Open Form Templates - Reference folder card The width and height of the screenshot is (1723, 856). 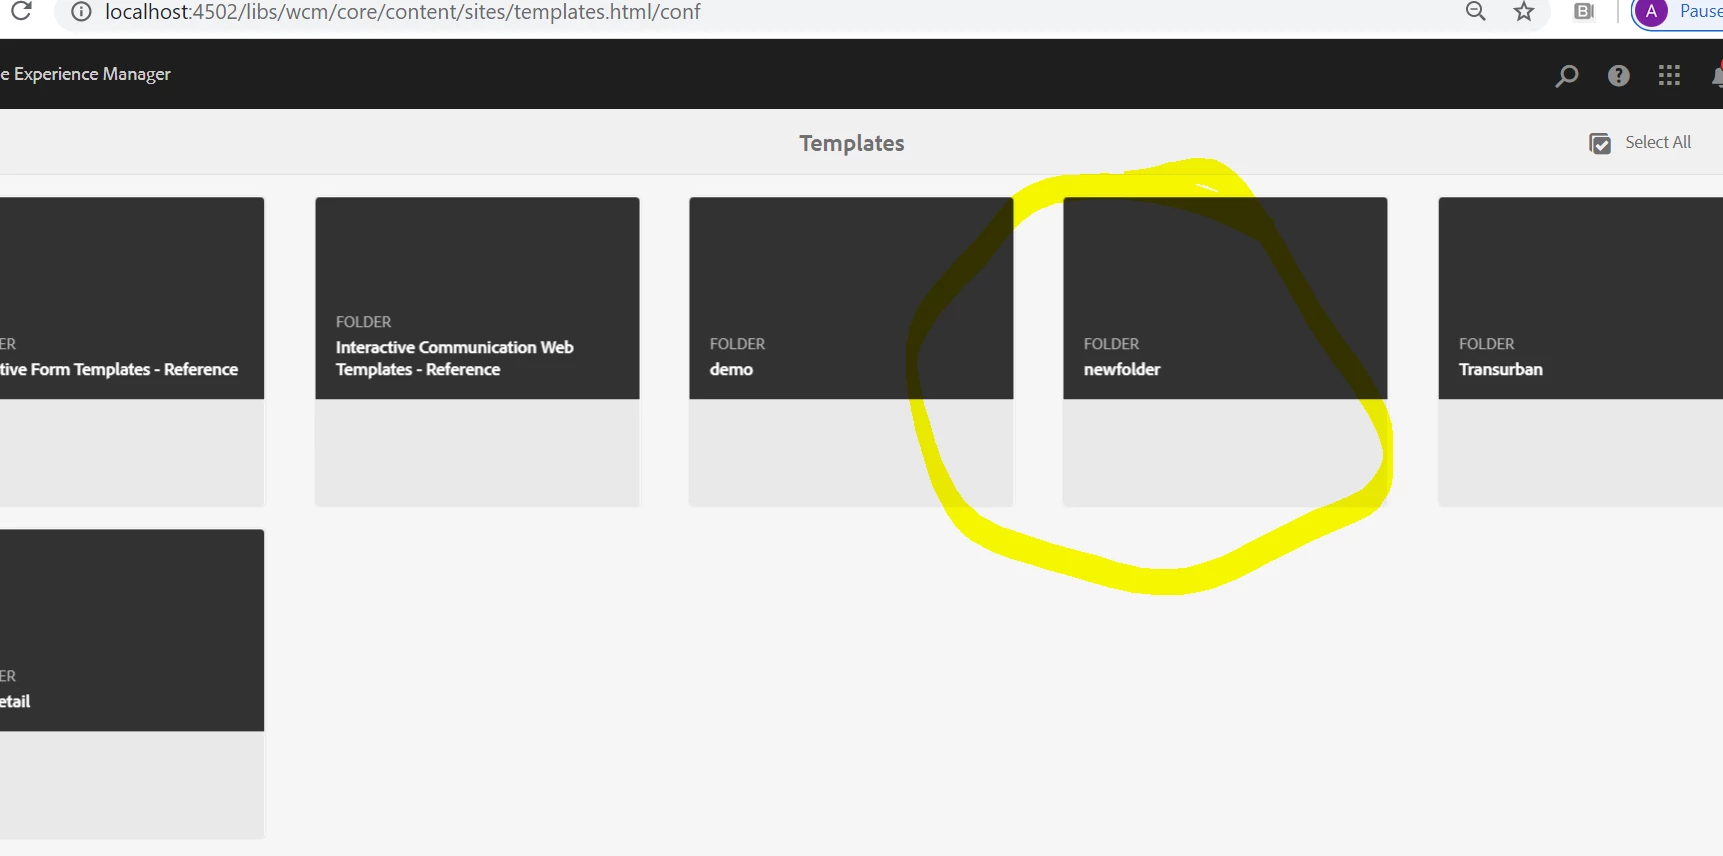[132, 352]
